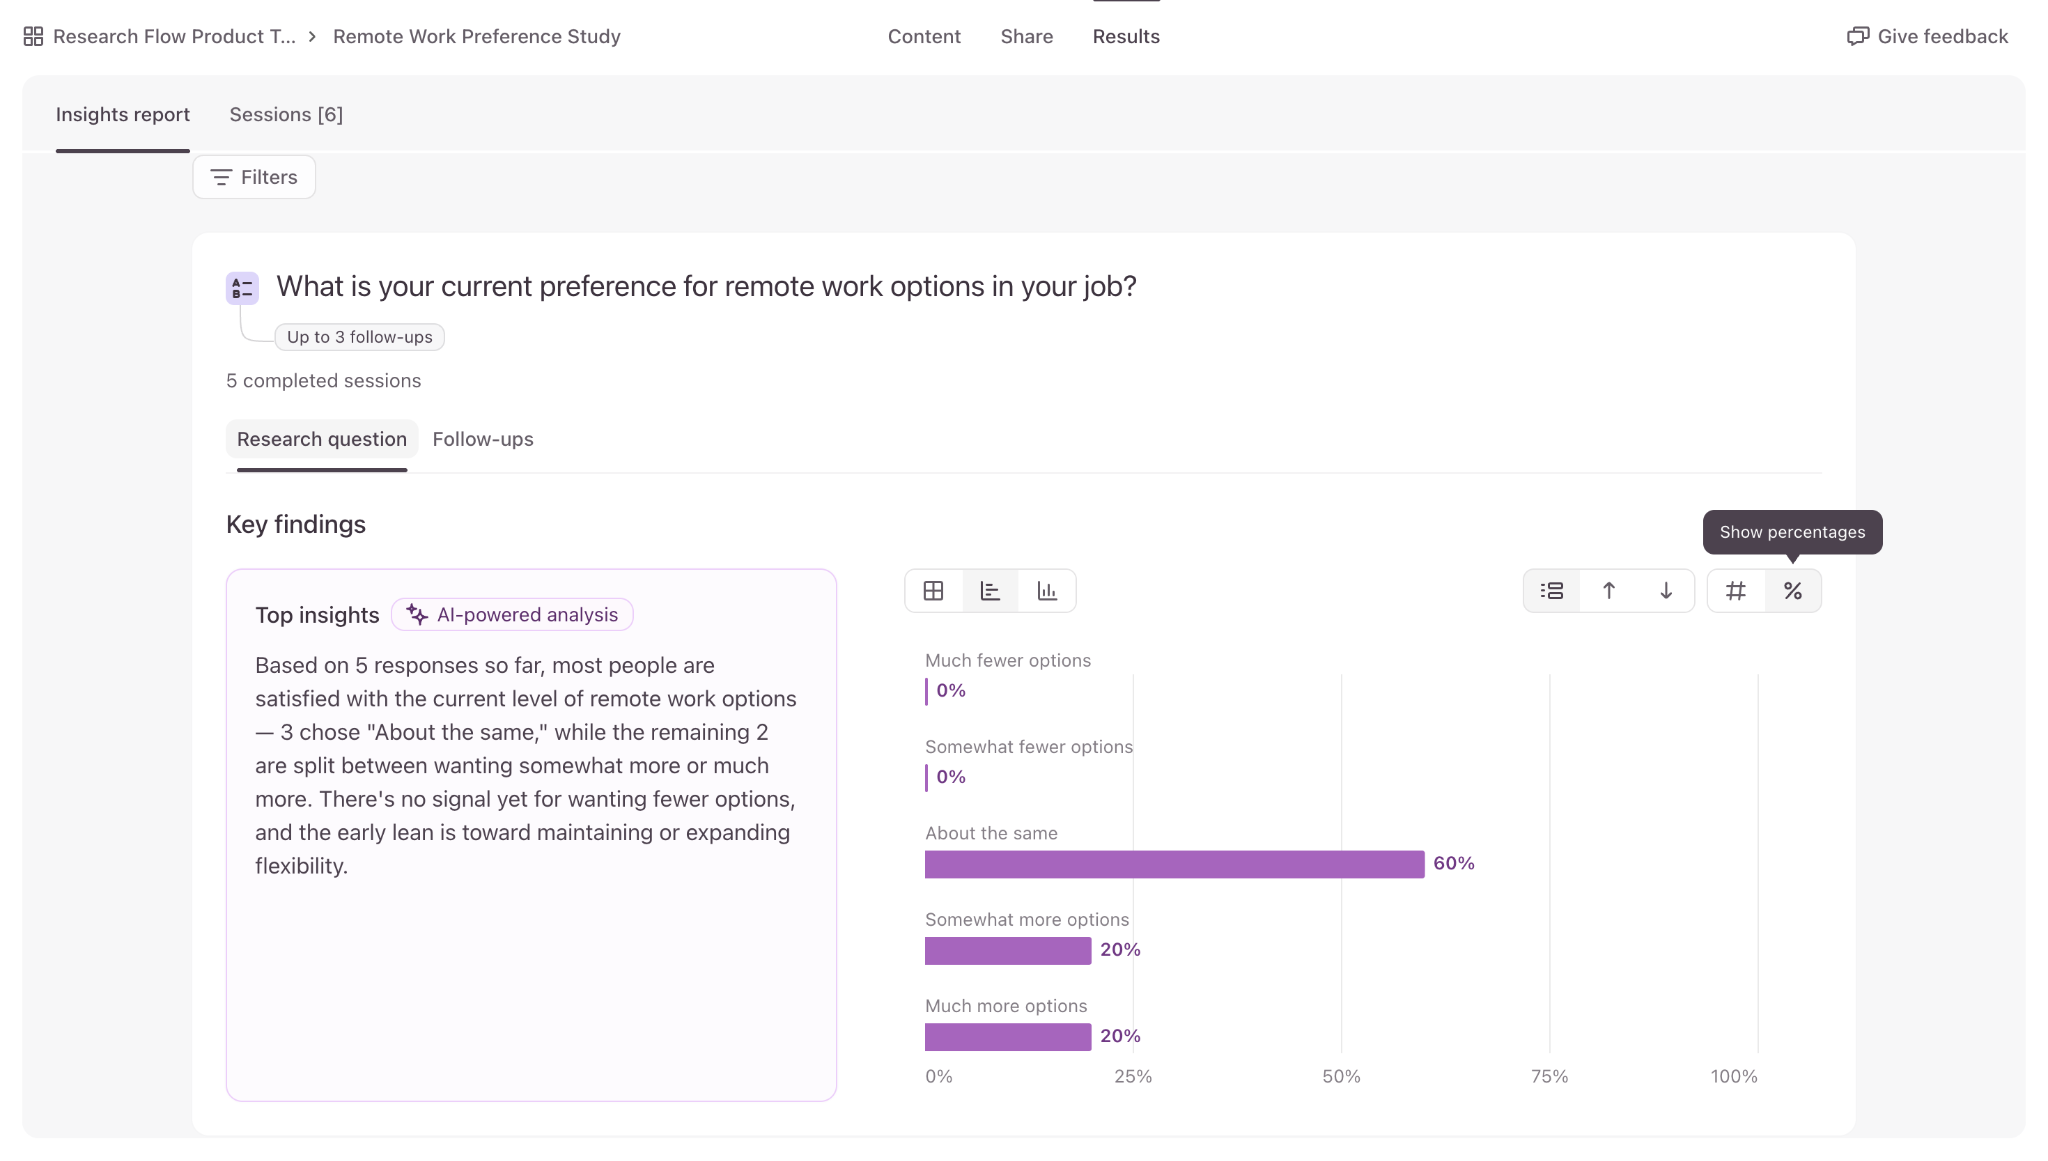Sort bars ascending with up arrow
Image resolution: width=2048 pixels, height=1161 pixels.
coord(1609,591)
